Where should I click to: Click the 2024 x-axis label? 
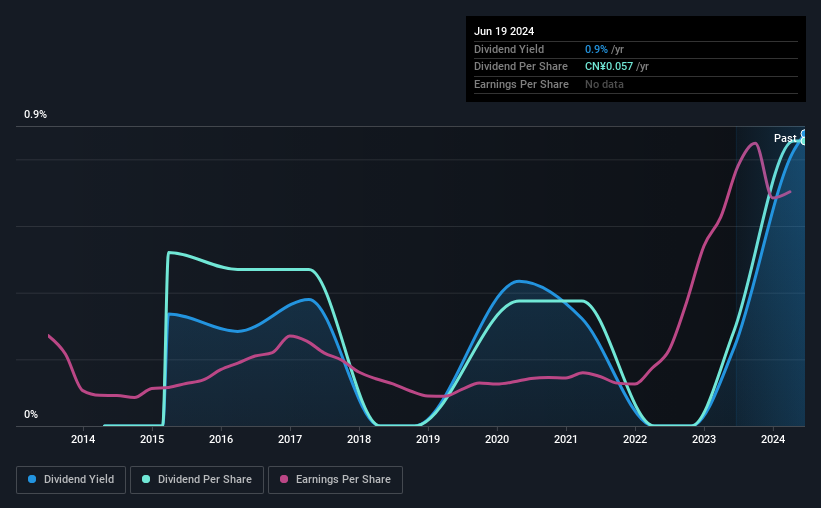tap(773, 439)
